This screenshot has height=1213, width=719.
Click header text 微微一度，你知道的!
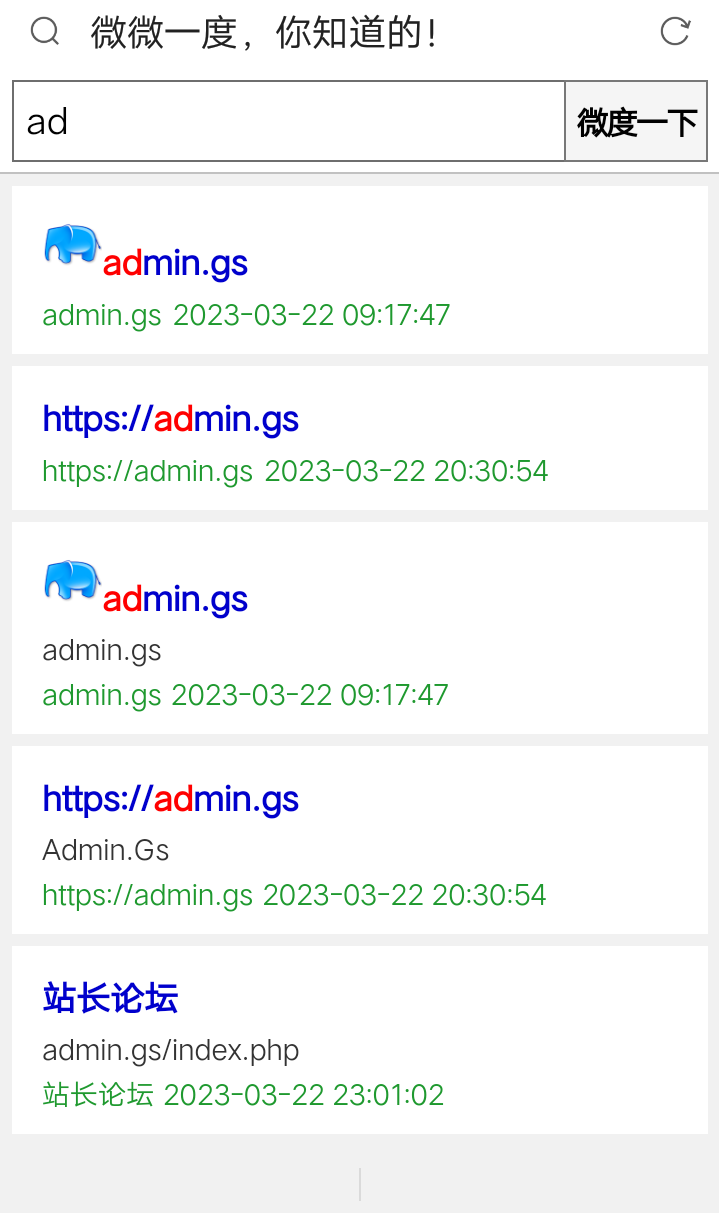(265, 33)
